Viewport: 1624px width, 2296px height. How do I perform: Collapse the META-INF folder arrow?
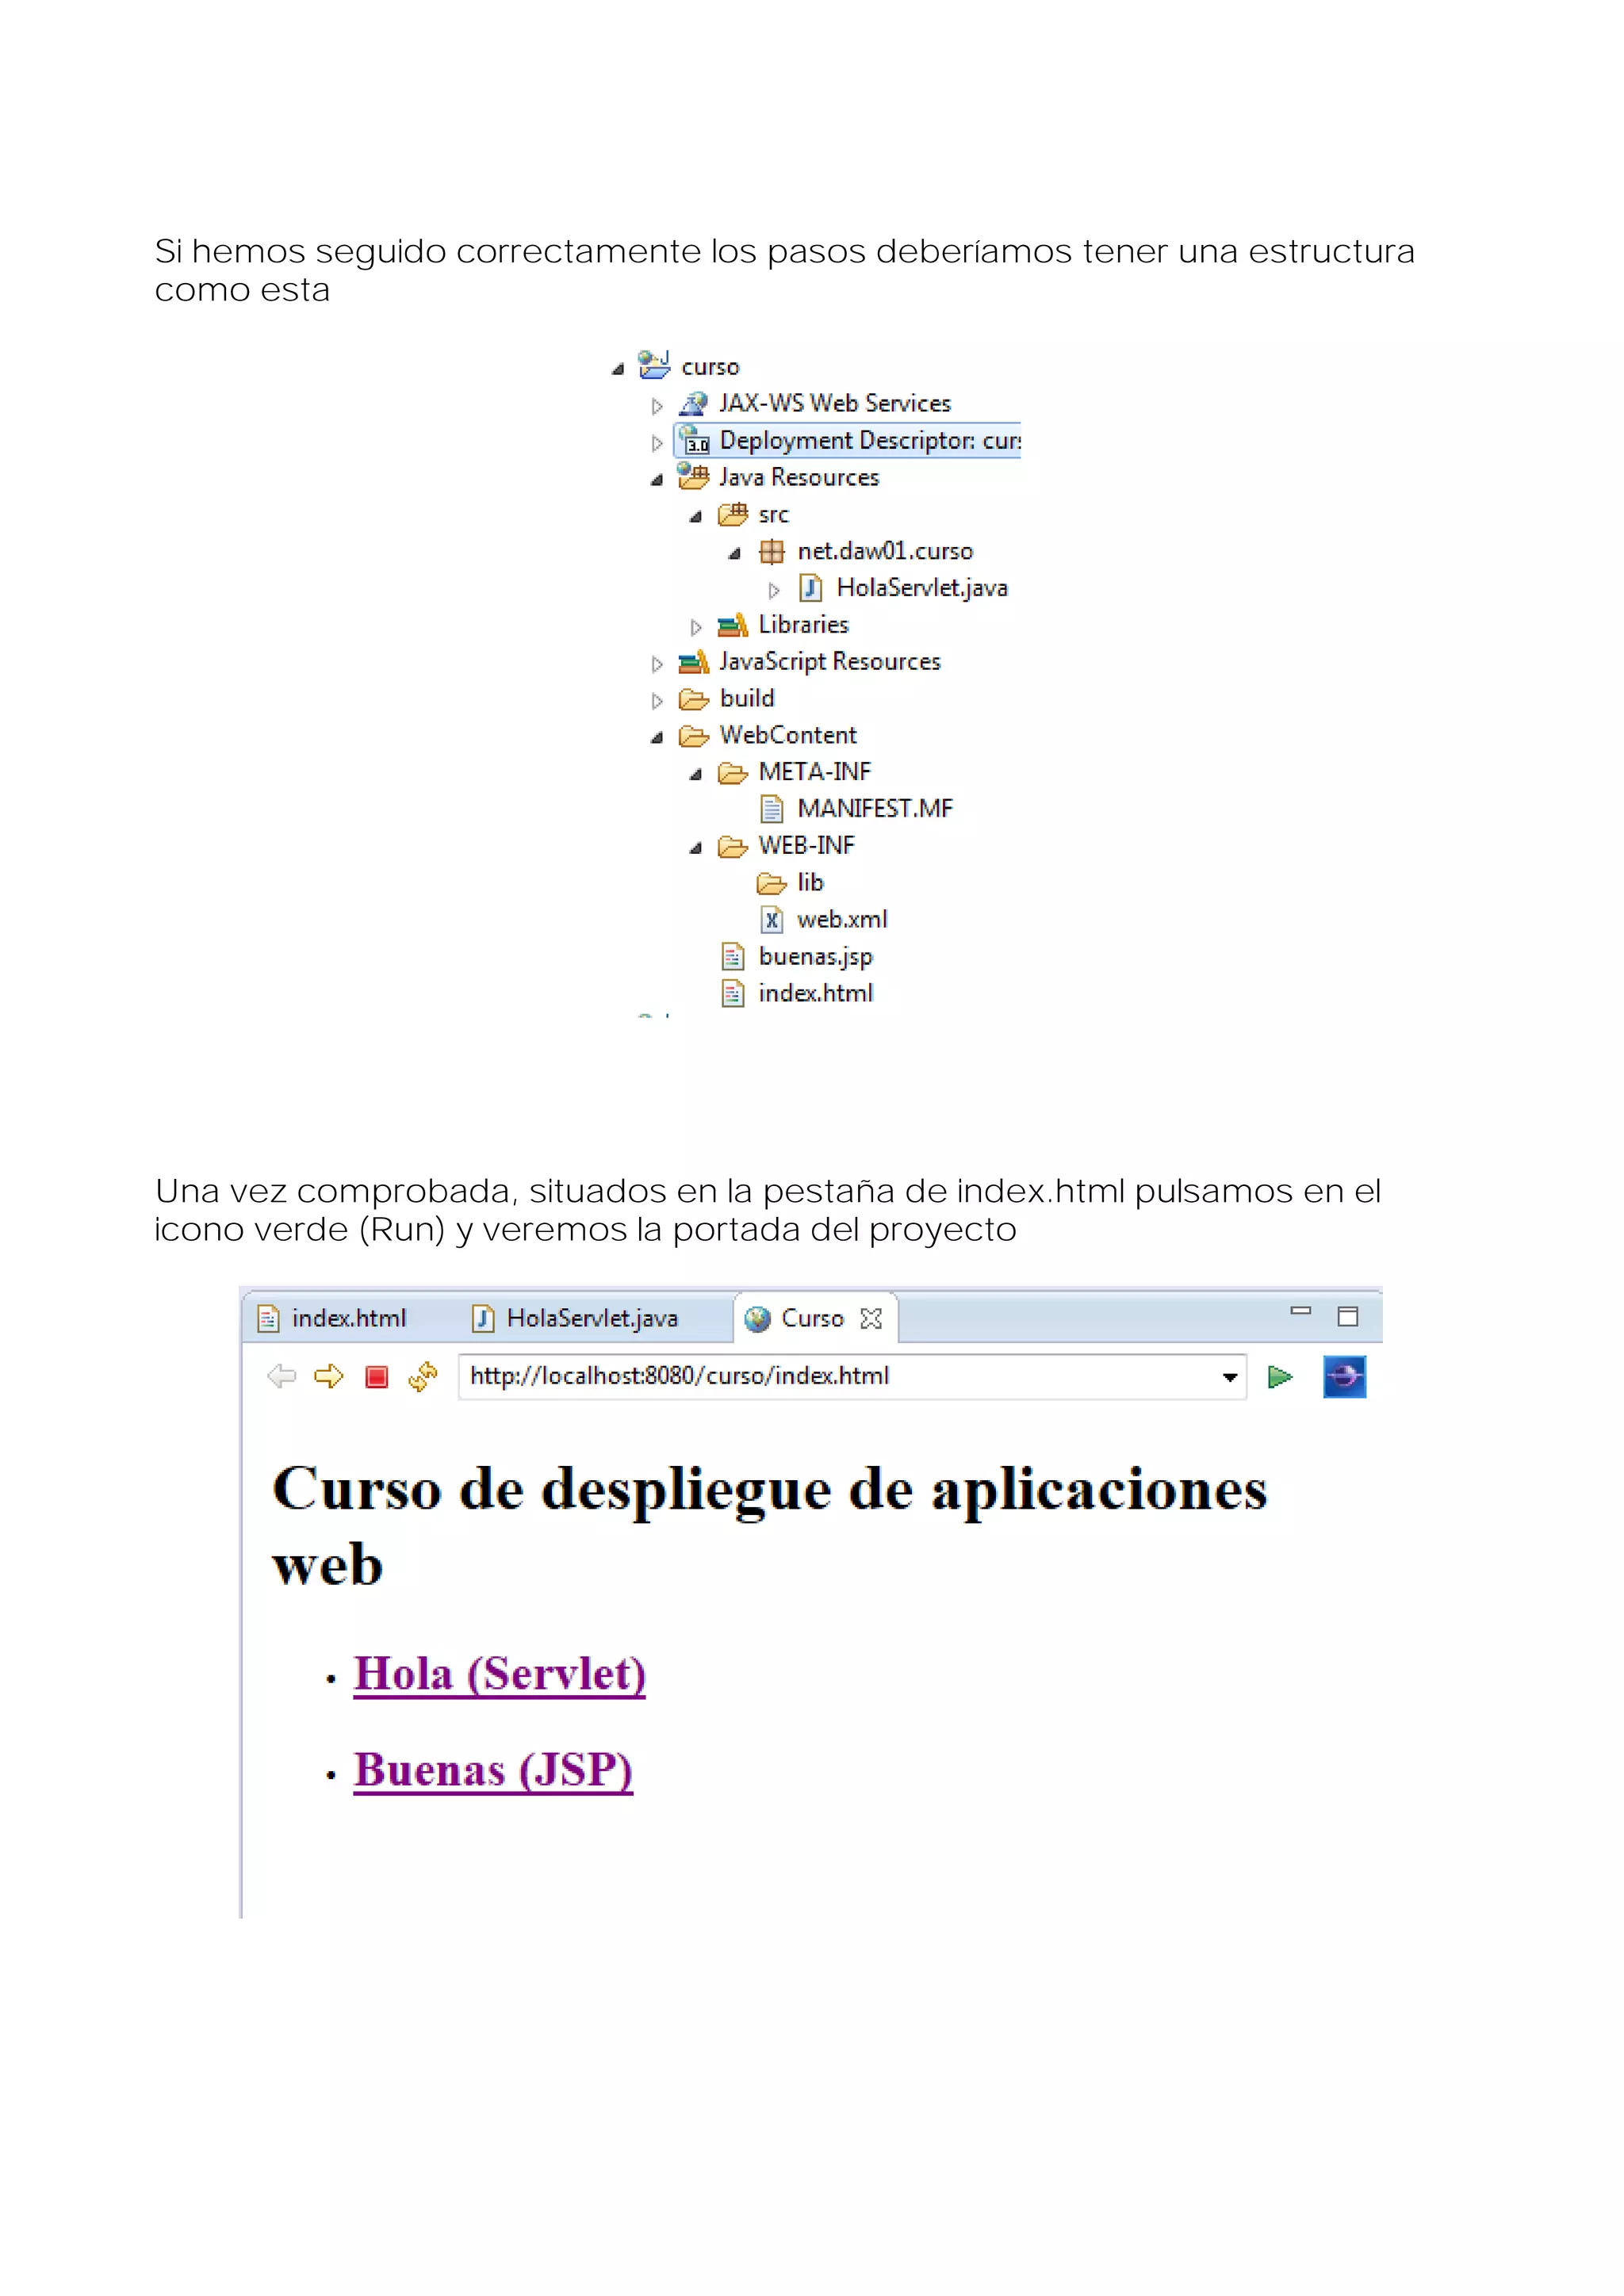pos(696,774)
